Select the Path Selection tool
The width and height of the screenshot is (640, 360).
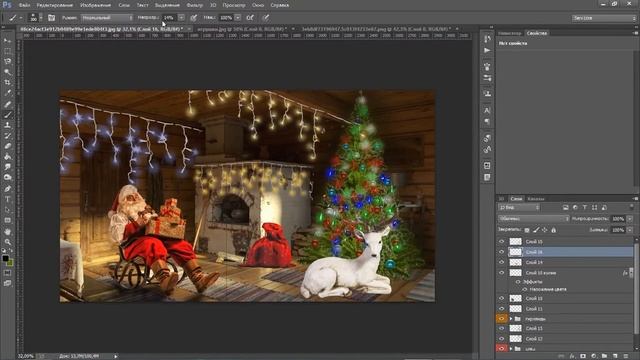tap(7, 210)
